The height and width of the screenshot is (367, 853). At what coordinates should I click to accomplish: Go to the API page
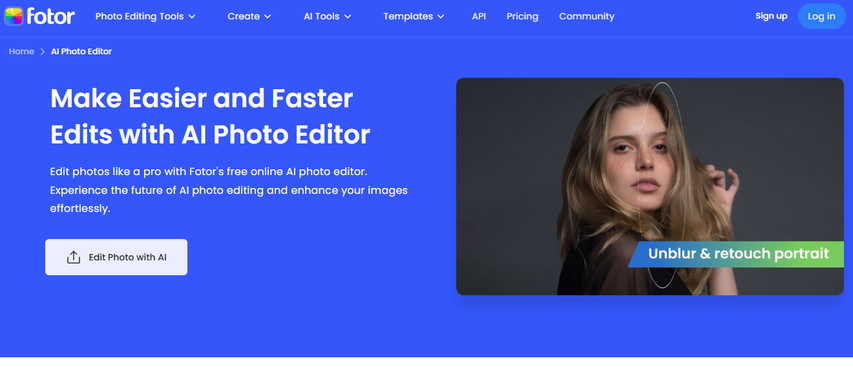click(x=479, y=16)
